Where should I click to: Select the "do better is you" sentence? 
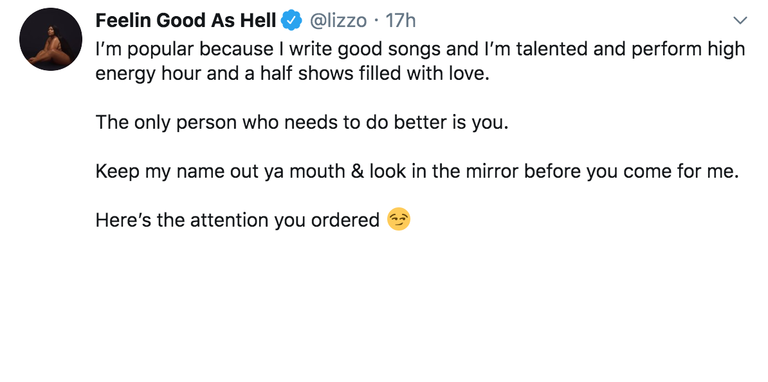pos(302,122)
